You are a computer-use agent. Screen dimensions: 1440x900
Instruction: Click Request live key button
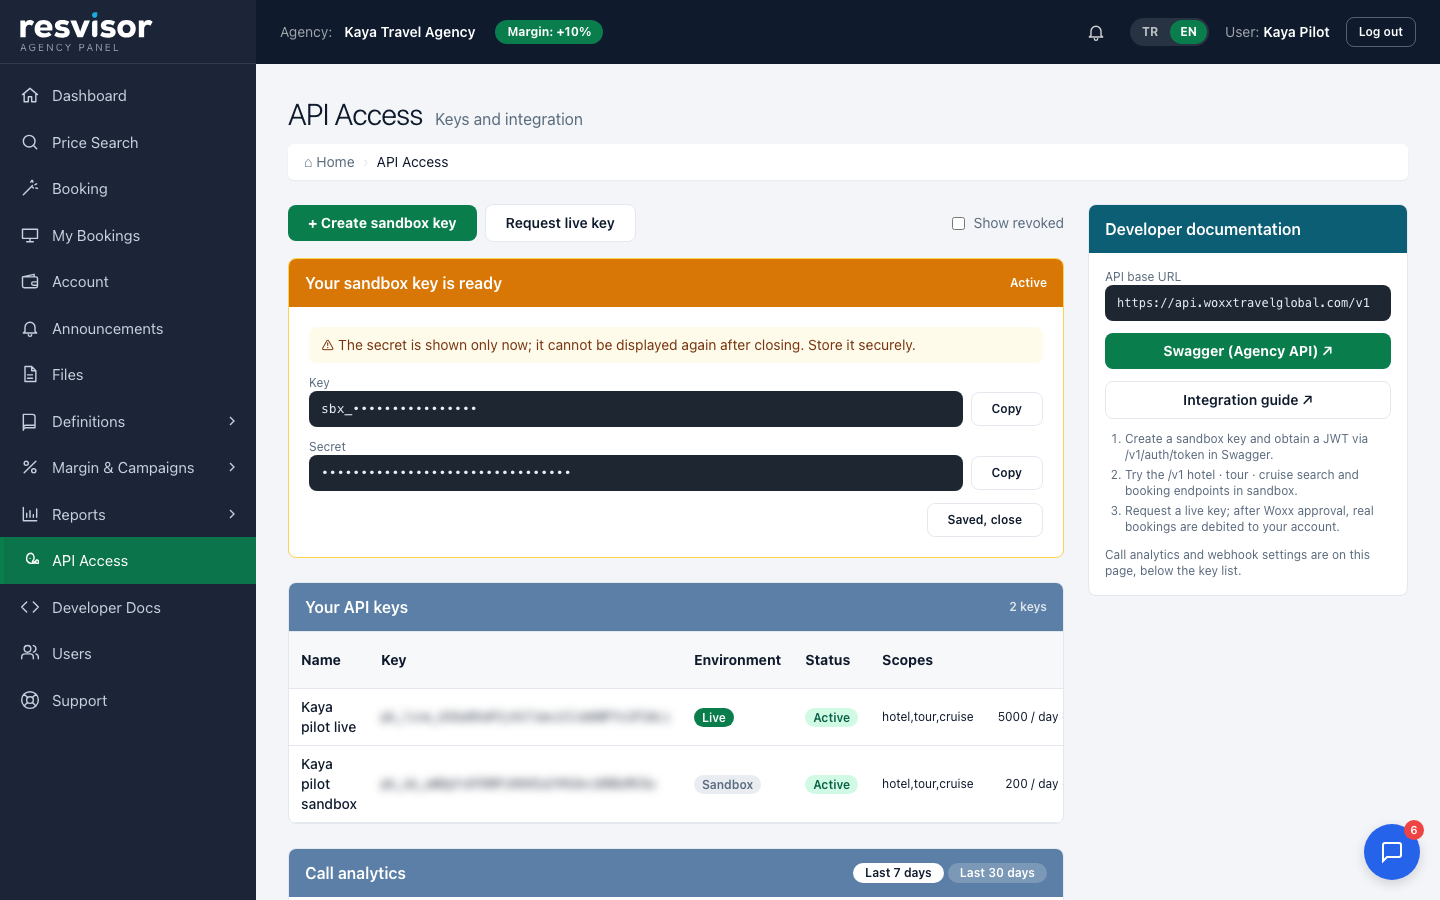point(560,223)
